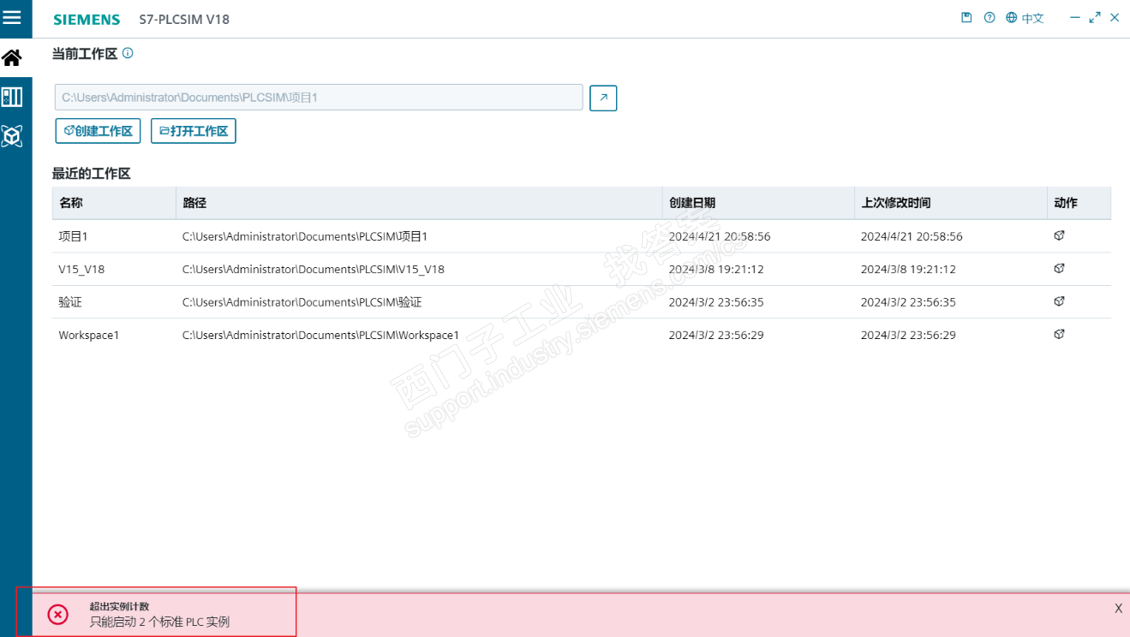This screenshot has height=637, width=1130.
Task: Click the red error circle icon
Action: 58,614
